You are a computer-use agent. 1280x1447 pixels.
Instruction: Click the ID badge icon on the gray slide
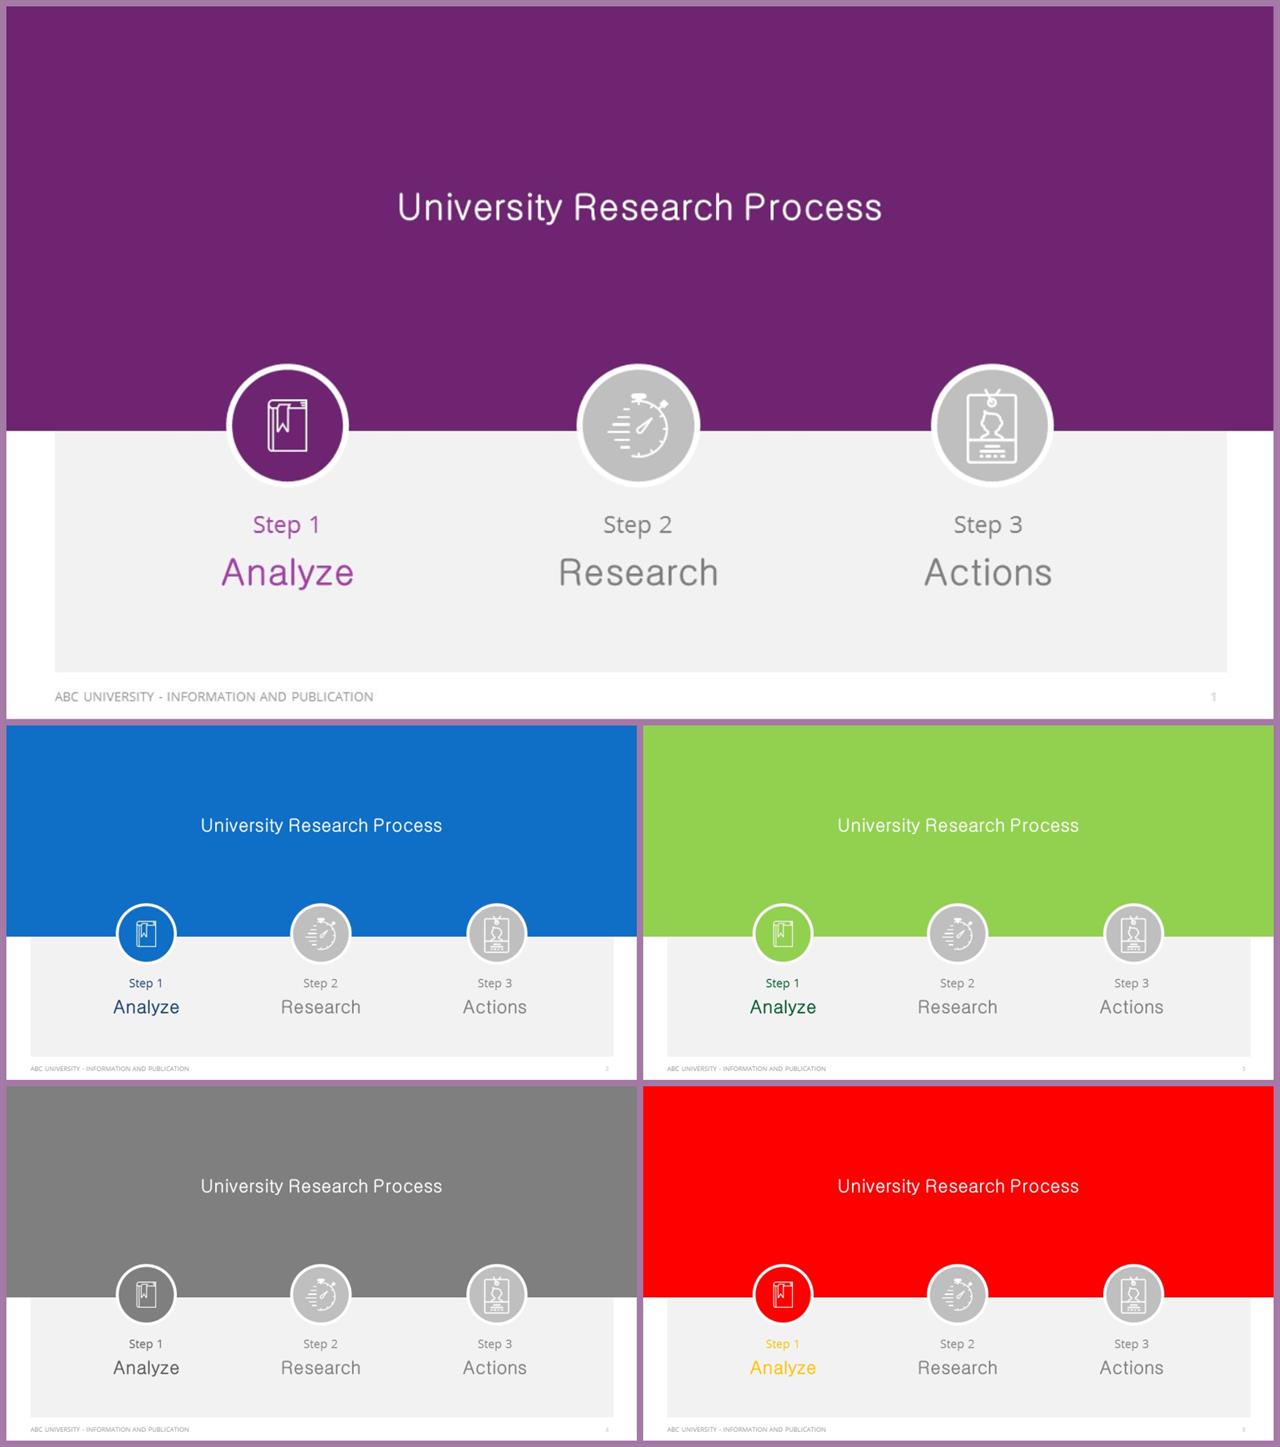click(x=496, y=1295)
